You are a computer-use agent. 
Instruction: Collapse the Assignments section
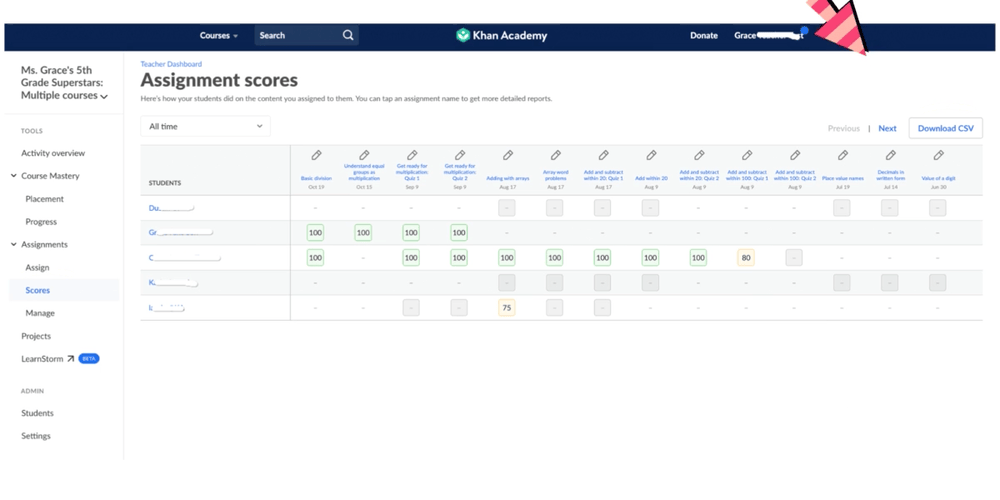pyautogui.click(x=13, y=245)
